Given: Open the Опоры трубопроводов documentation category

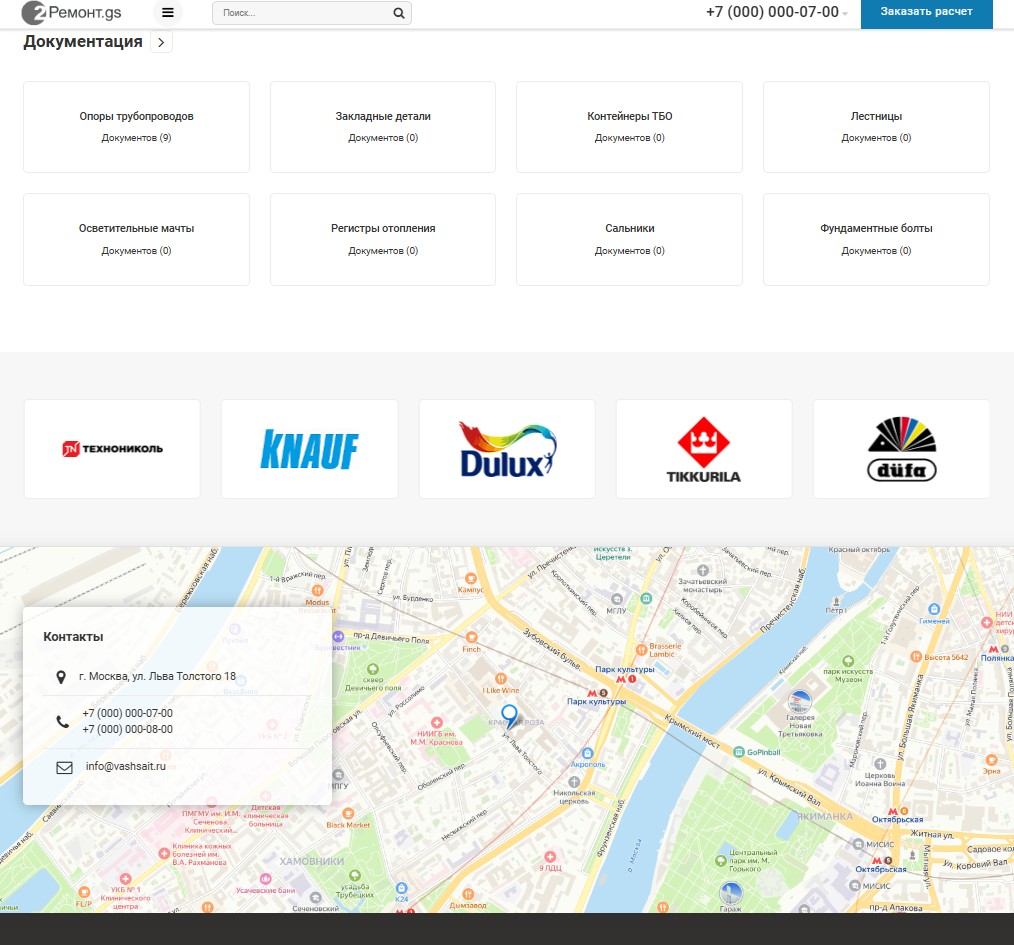Looking at the screenshot, I should (136, 126).
